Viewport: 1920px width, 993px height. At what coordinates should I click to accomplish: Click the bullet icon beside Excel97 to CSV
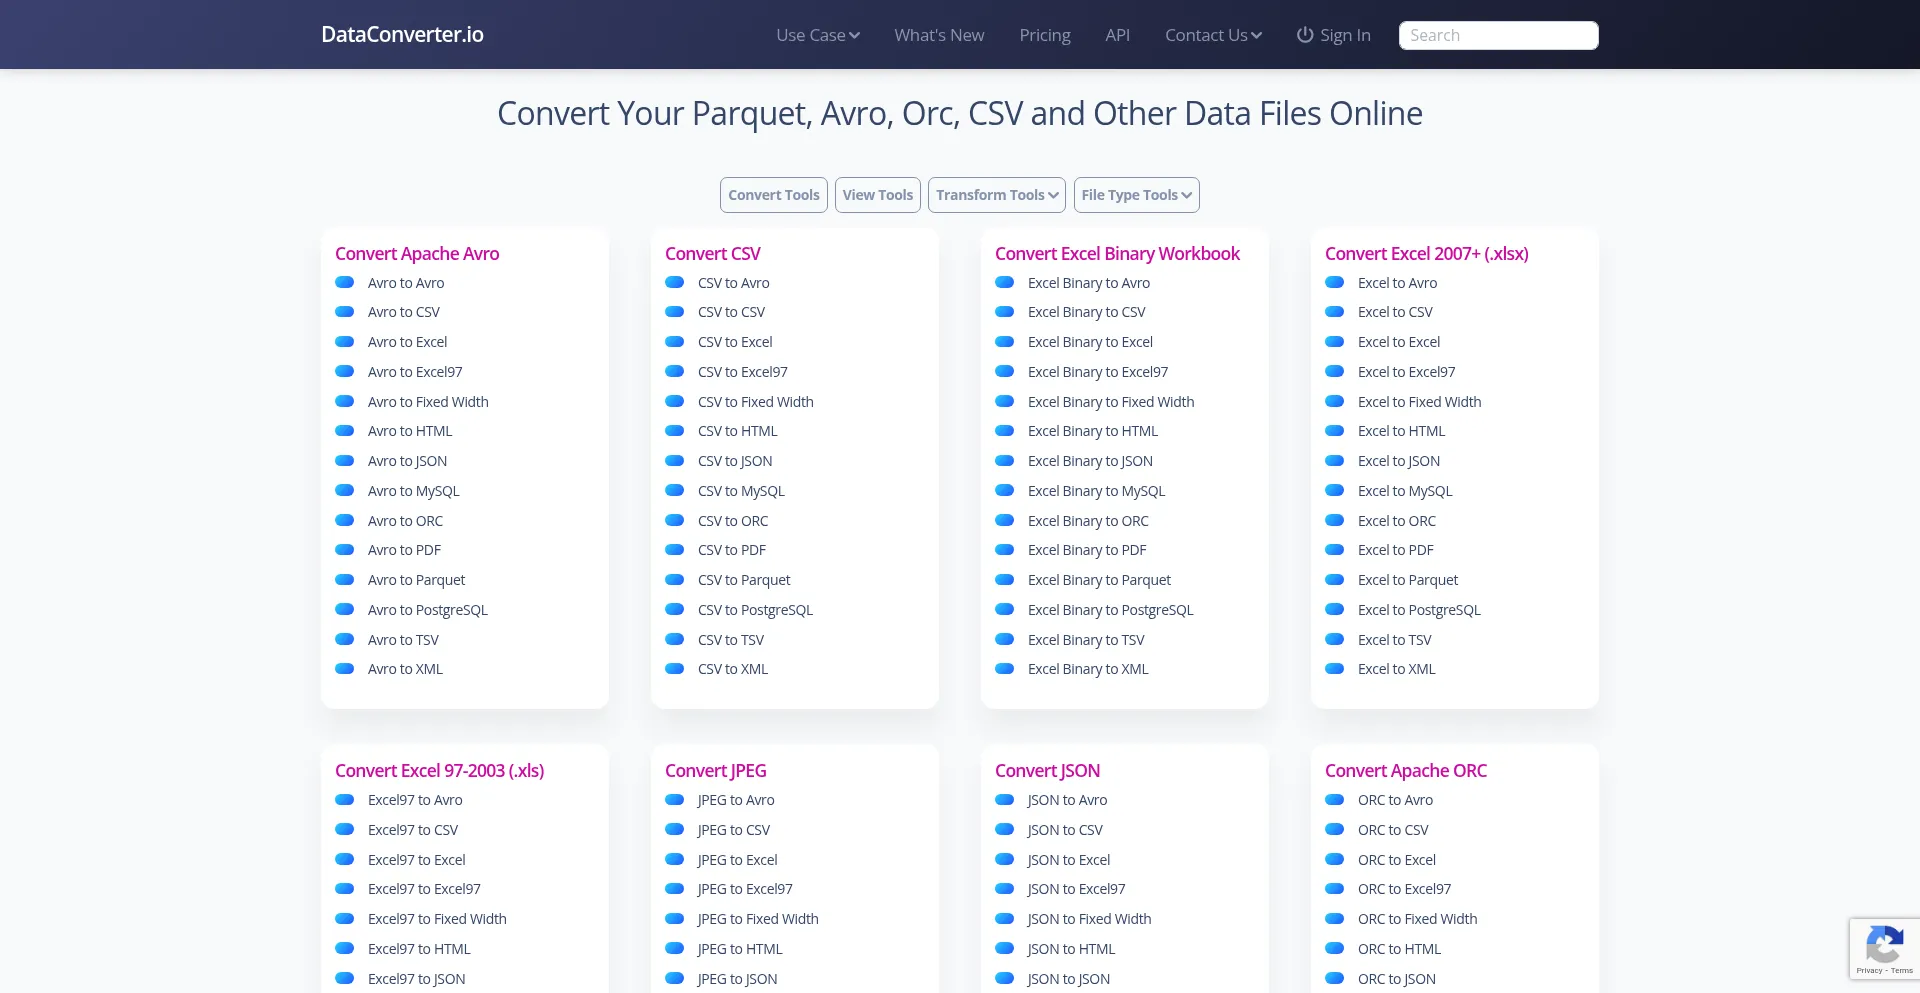click(345, 830)
